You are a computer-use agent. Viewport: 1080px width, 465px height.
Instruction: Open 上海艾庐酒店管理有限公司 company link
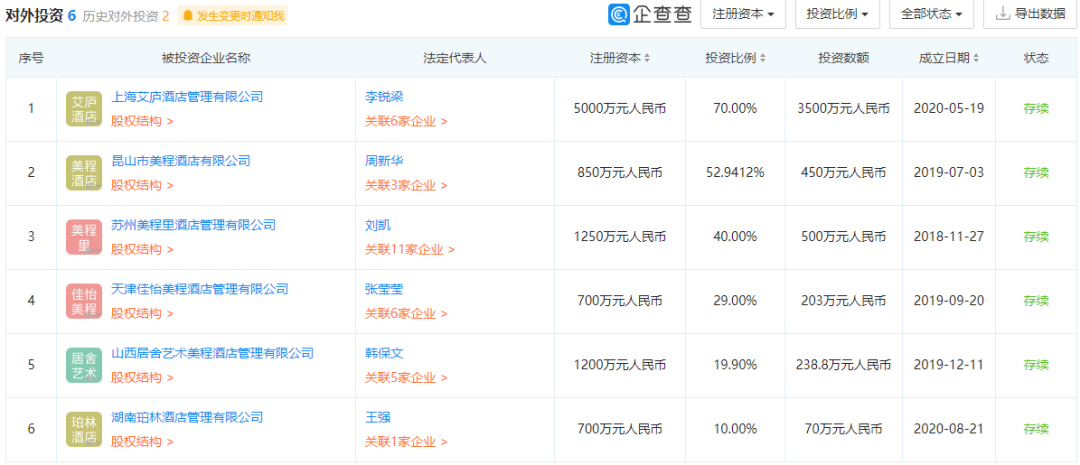187,97
